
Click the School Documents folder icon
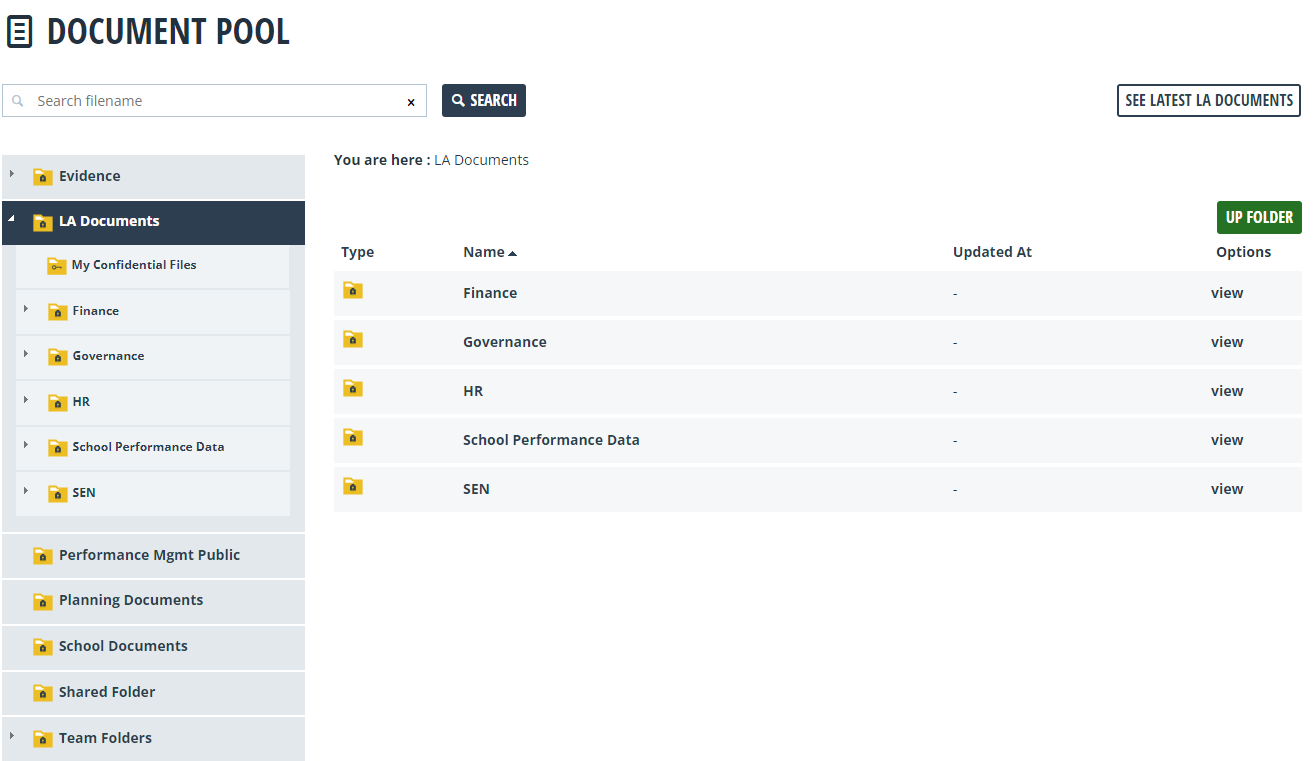(x=42, y=647)
